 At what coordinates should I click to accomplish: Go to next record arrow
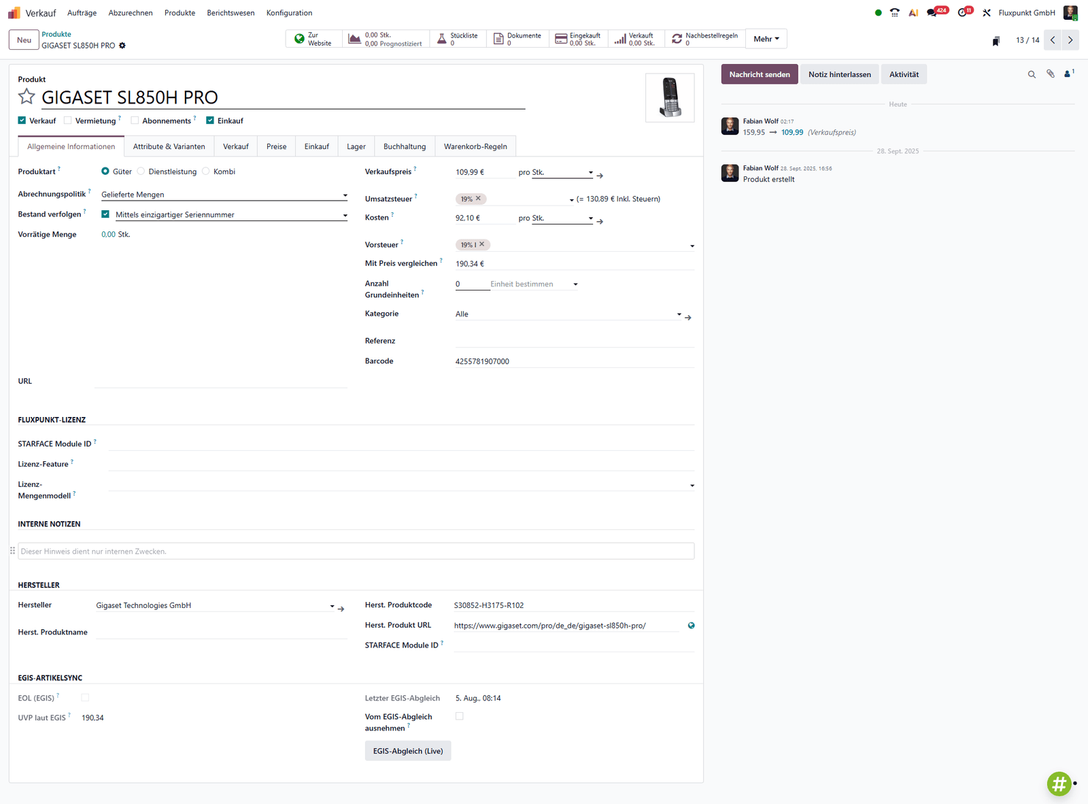click(x=1070, y=40)
